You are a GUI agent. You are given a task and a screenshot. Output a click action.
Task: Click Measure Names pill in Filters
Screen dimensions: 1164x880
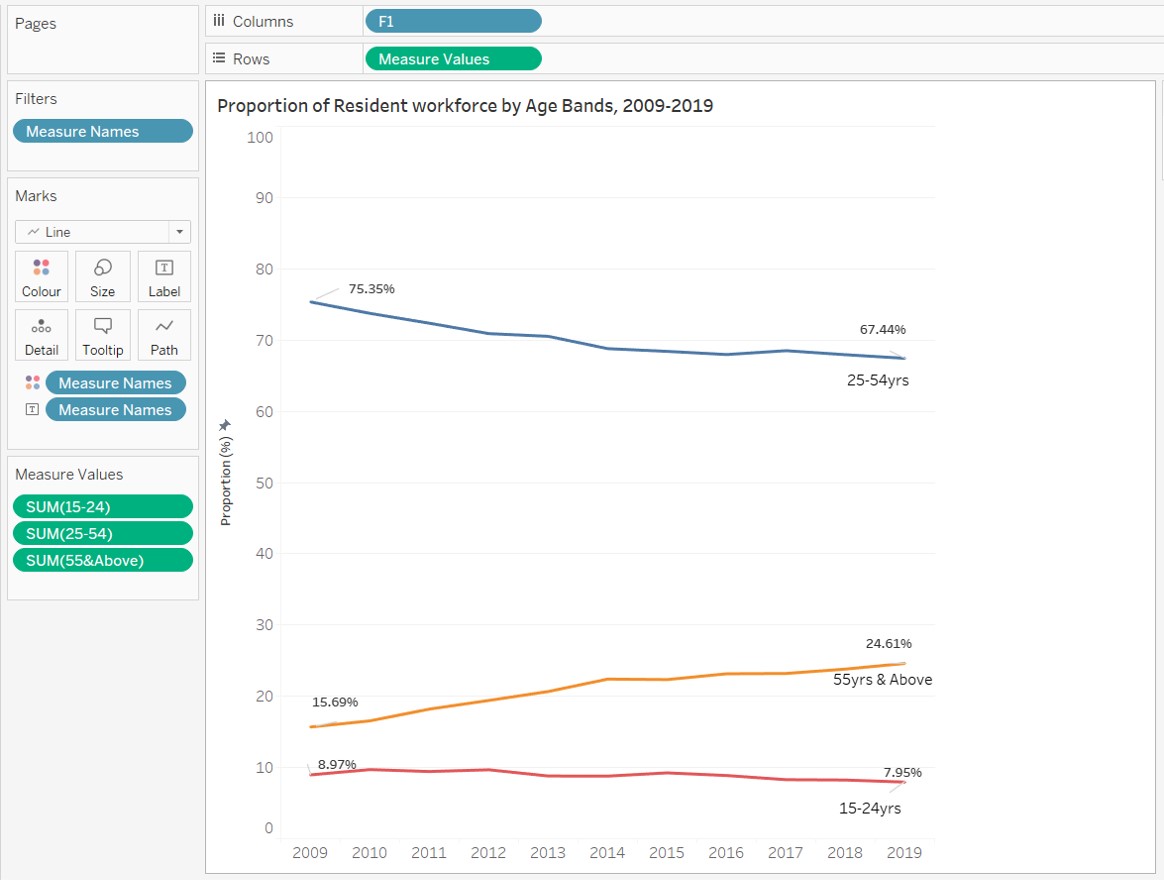tap(102, 131)
